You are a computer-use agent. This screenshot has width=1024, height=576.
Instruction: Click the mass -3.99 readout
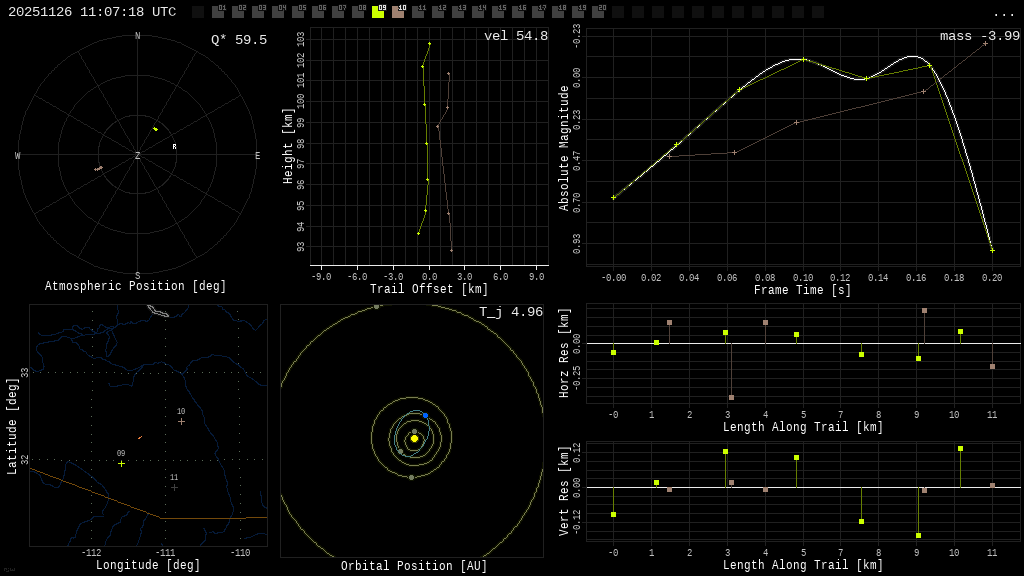coord(979,37)
